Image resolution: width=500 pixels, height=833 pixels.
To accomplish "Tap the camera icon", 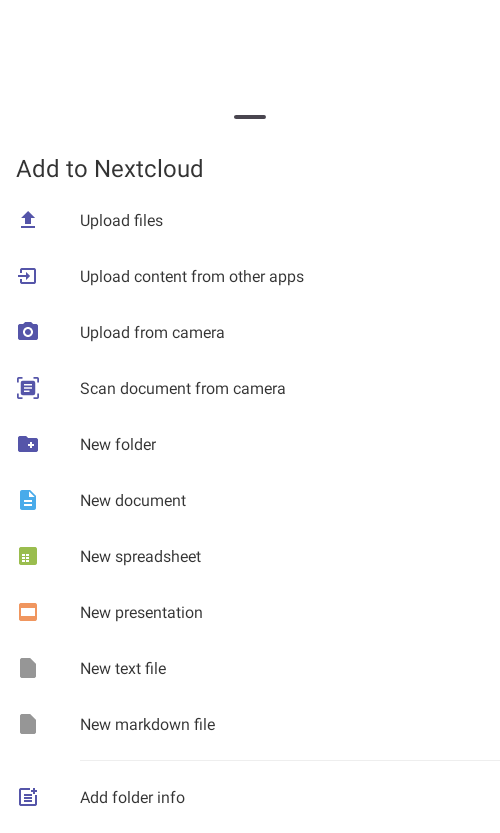I will (x=28, y=332).
